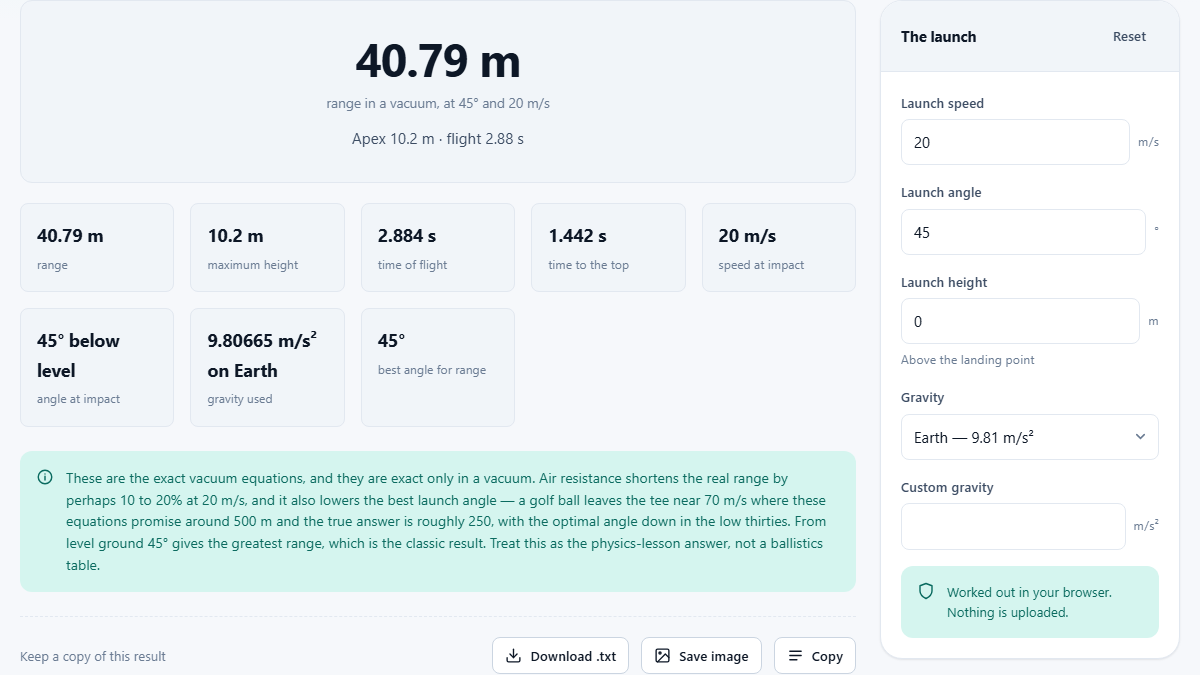Click the 'Above the landing point' hint
The width and height of the screenshot is (1200, 675).
(x=968, y=360)
